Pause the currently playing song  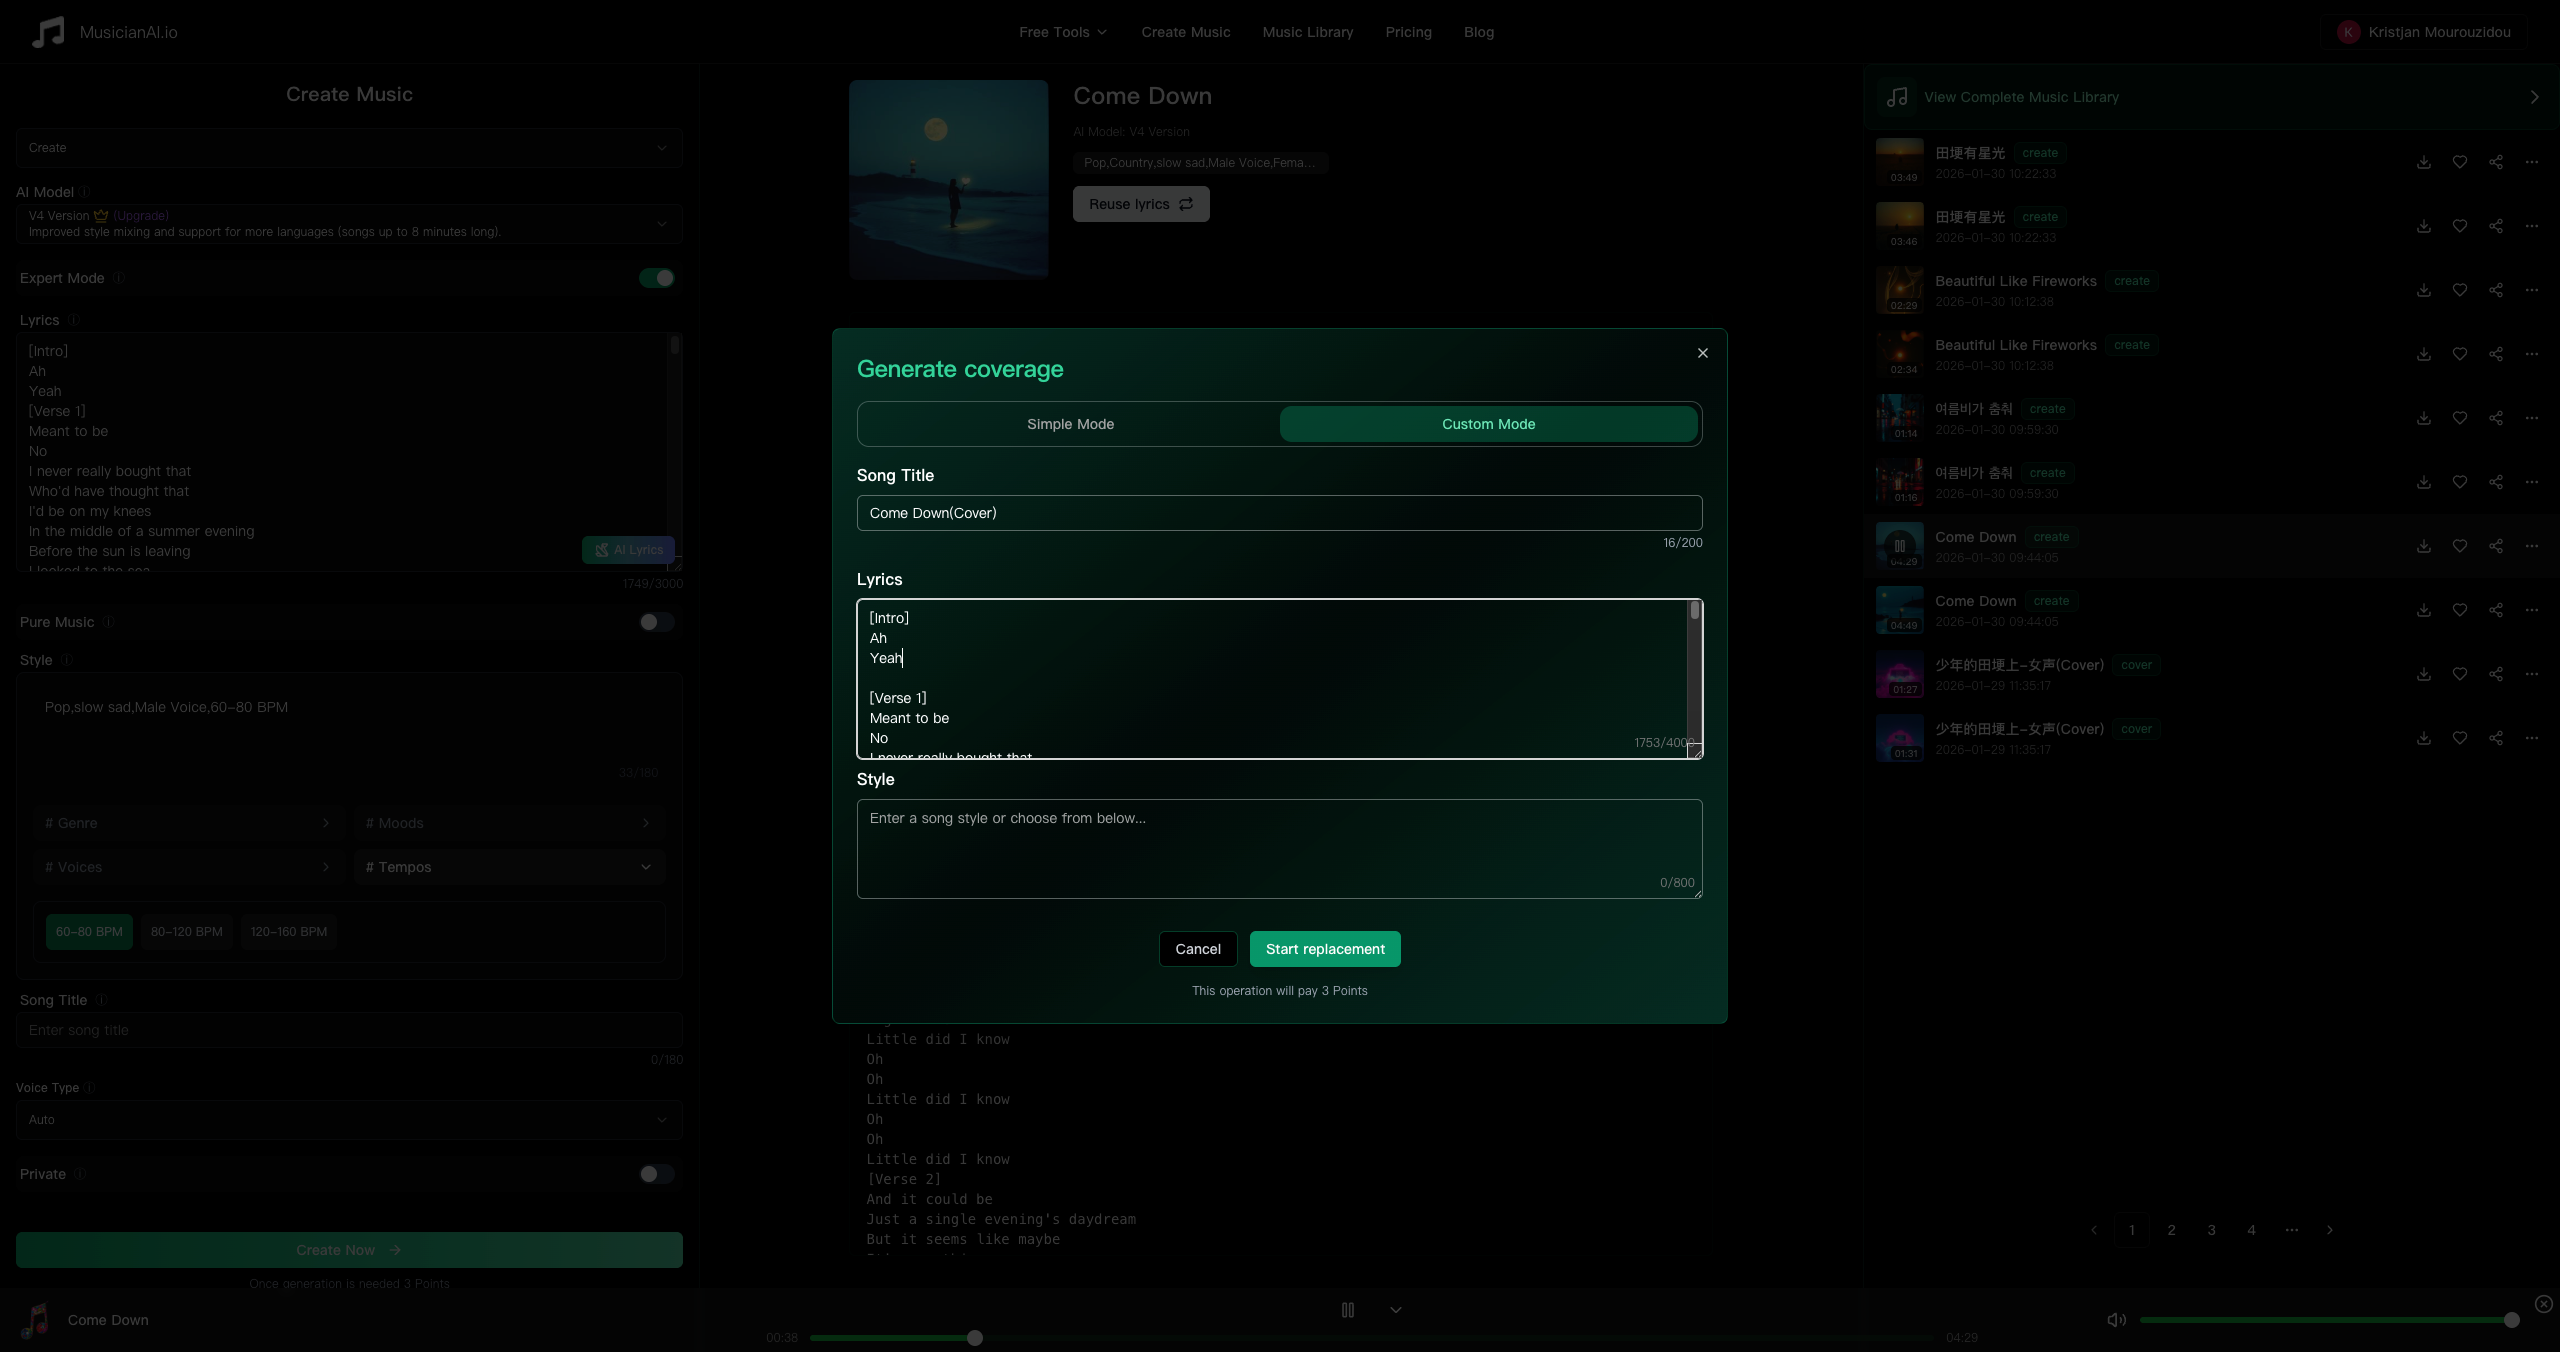[x=1347, y=1309]
